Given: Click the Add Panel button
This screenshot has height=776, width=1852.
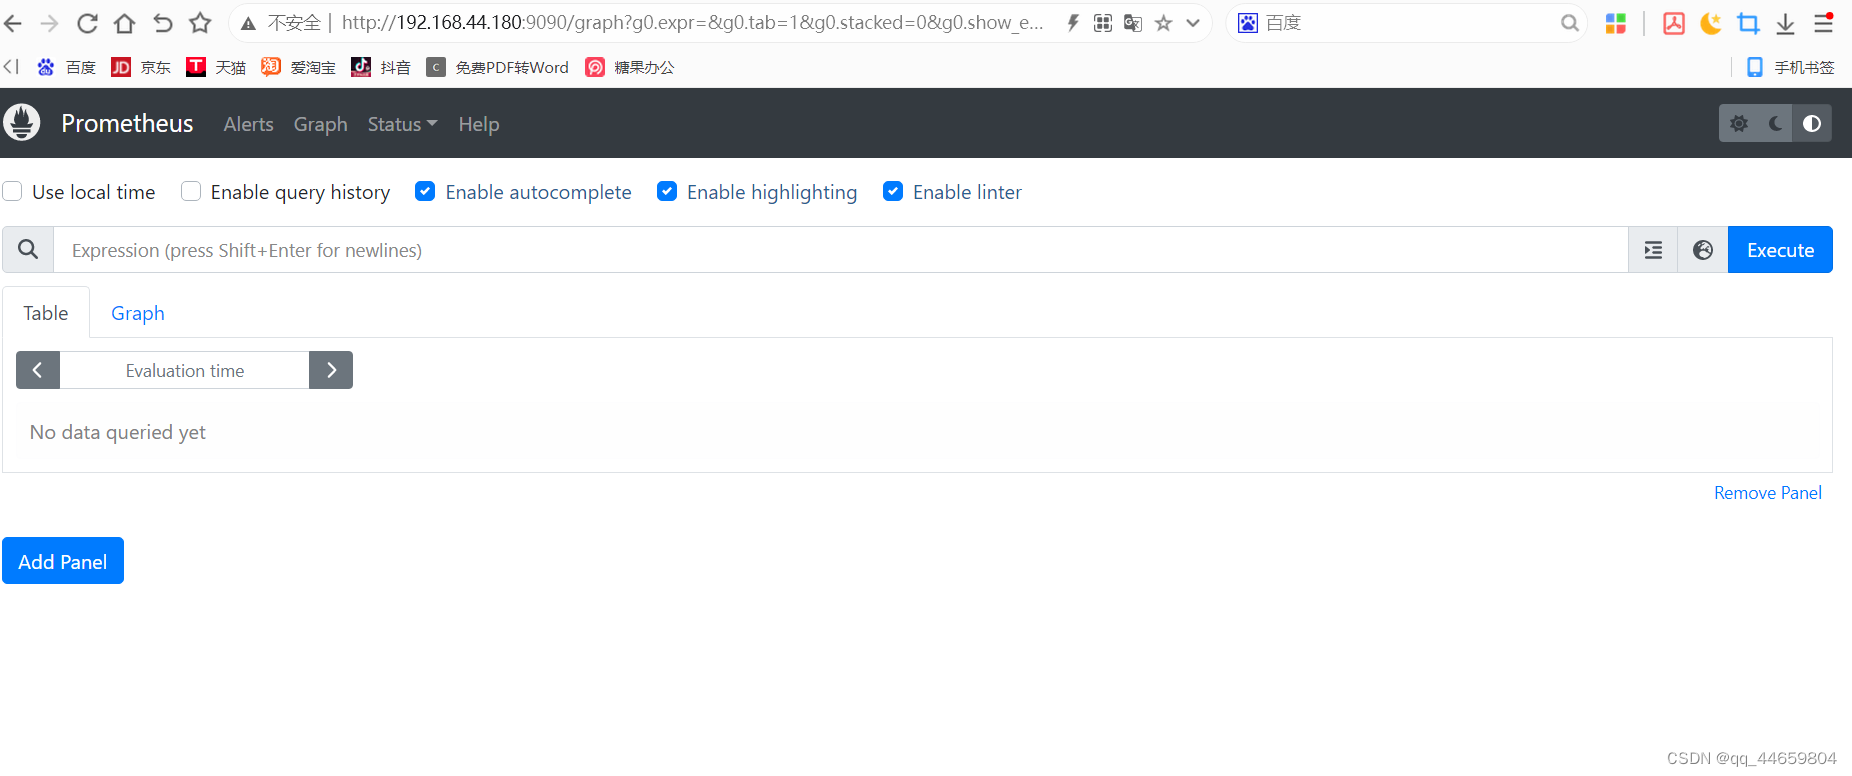Looking at the screenshot, I should coord(63,561).
